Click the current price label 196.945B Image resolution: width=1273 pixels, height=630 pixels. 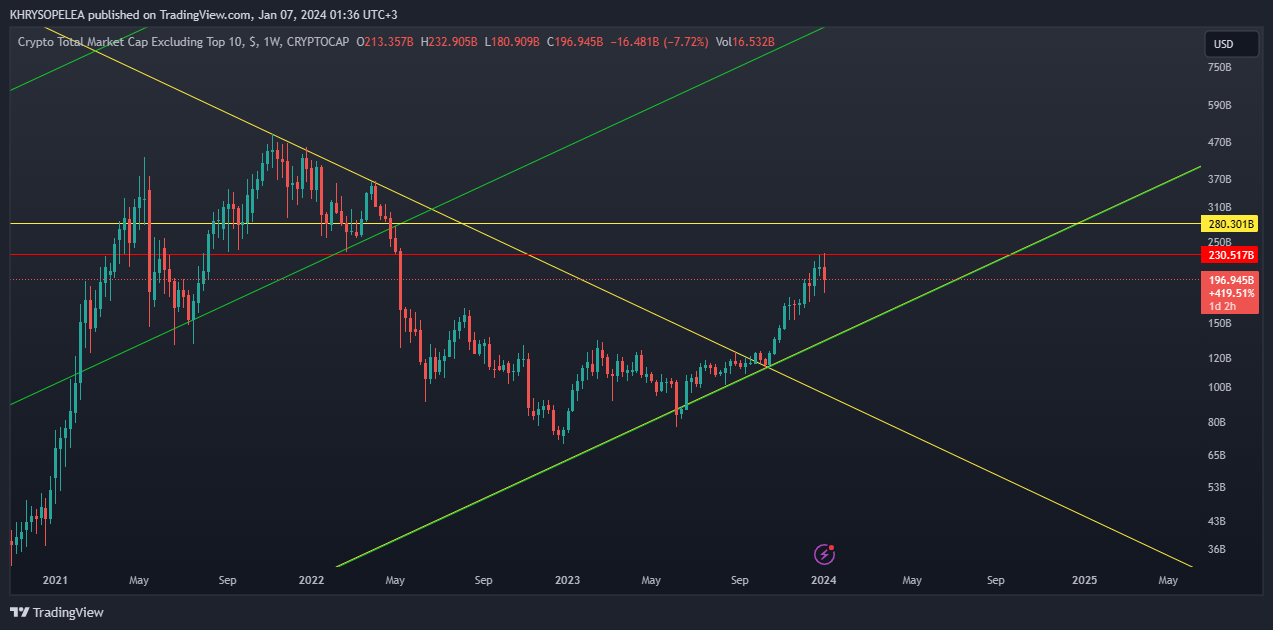coord(1230,280)
